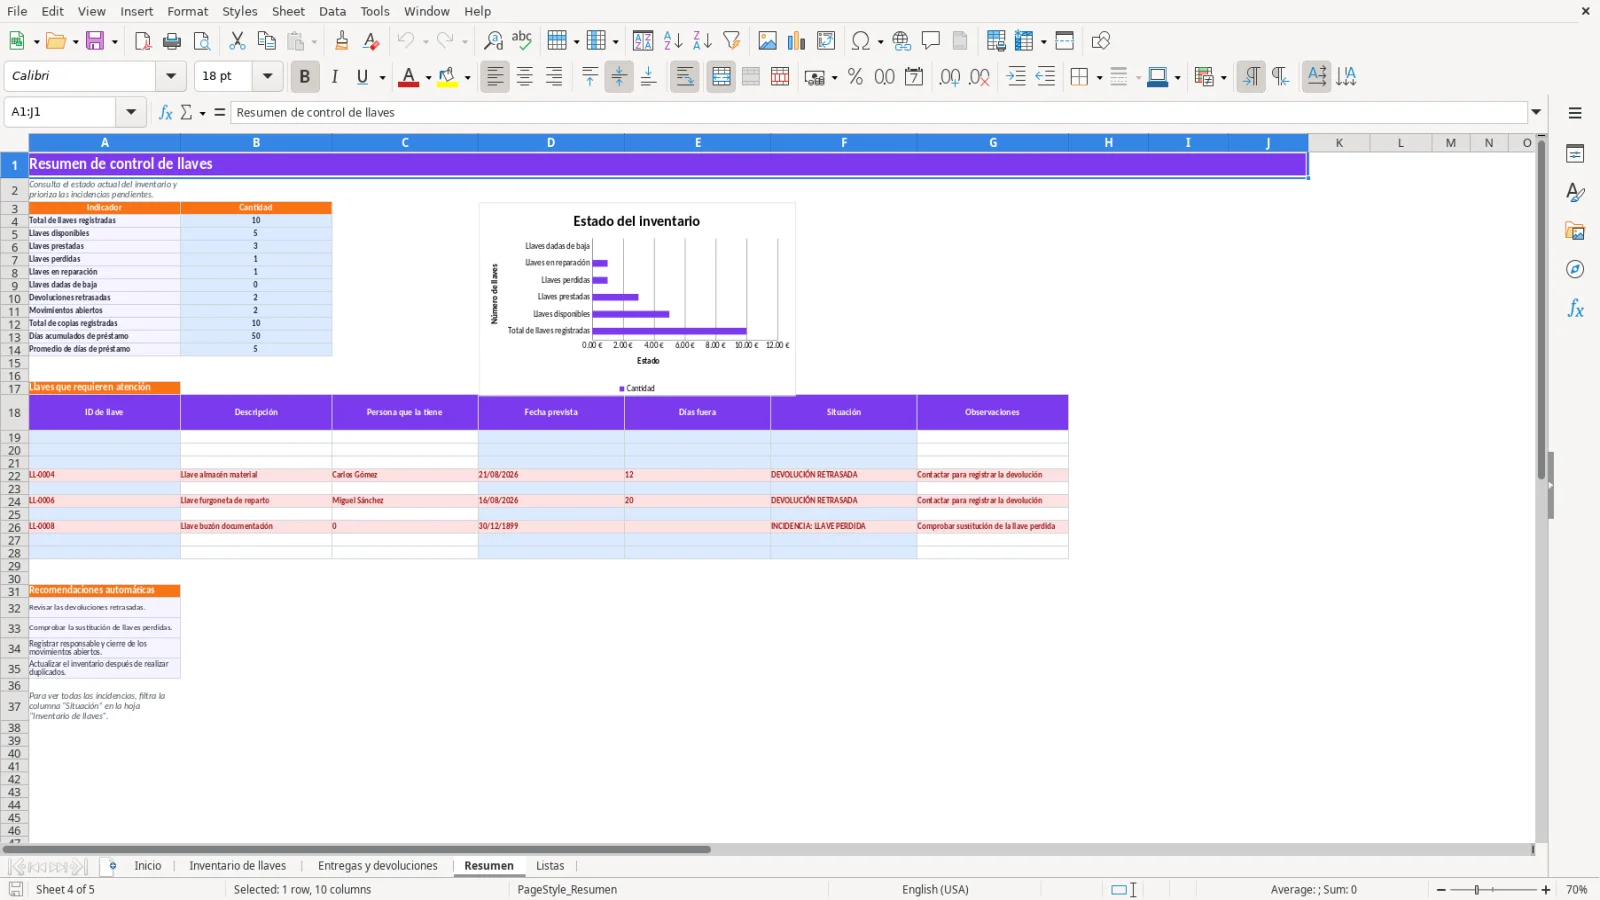Toggle italic formatting
The image size is (1600, 900).
(335, 76)
